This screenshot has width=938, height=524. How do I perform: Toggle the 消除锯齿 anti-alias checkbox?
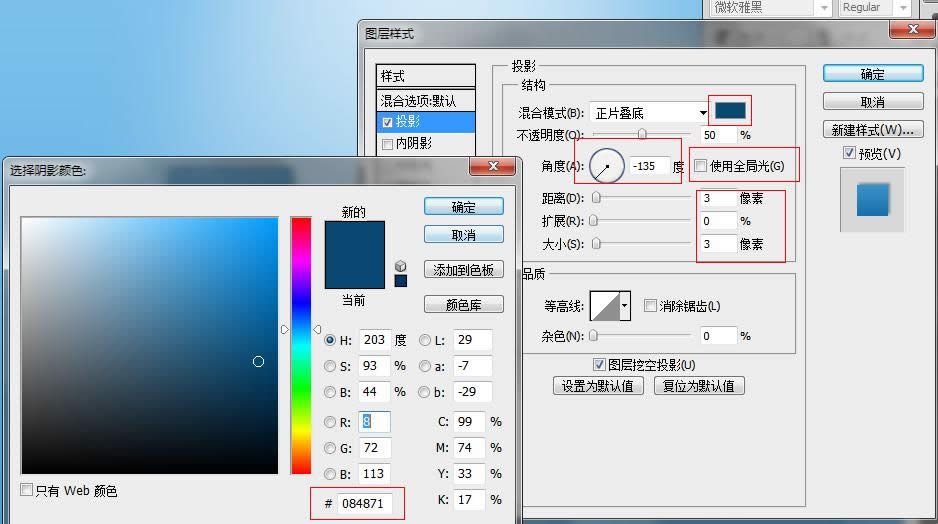[651, 306]
